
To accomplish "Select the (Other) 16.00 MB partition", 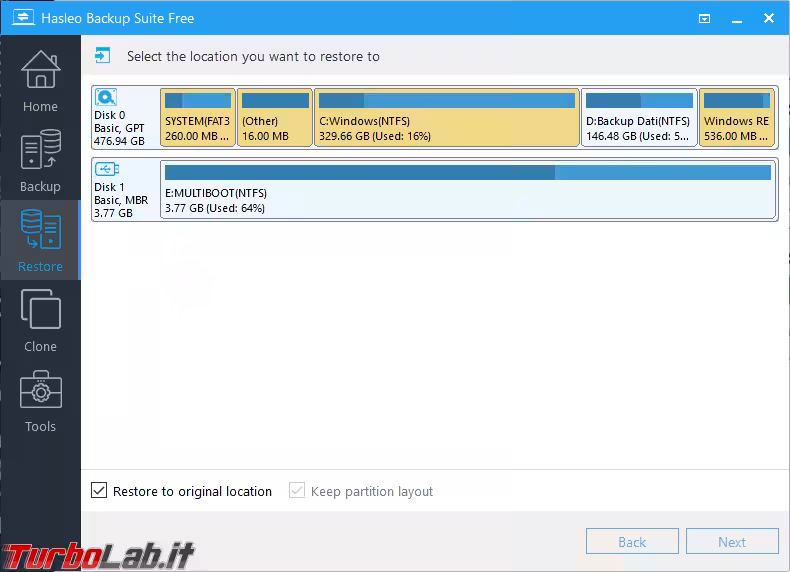I will [275, 118].
